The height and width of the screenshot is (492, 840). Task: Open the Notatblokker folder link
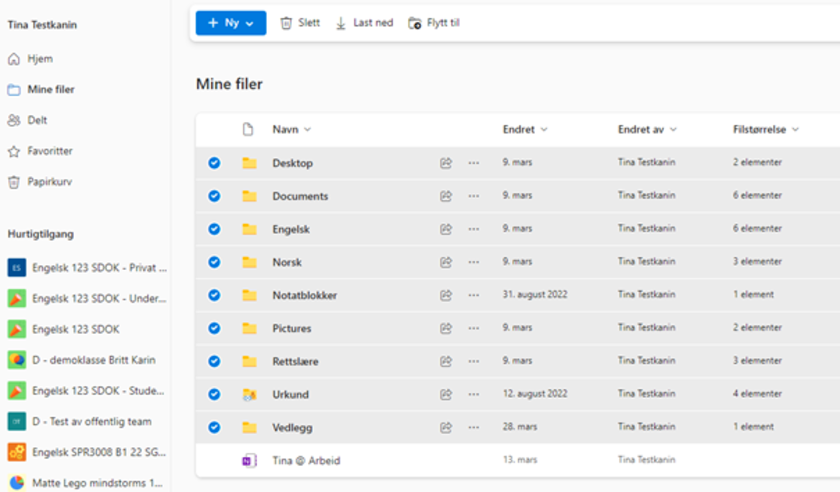[x=305, y=295]
